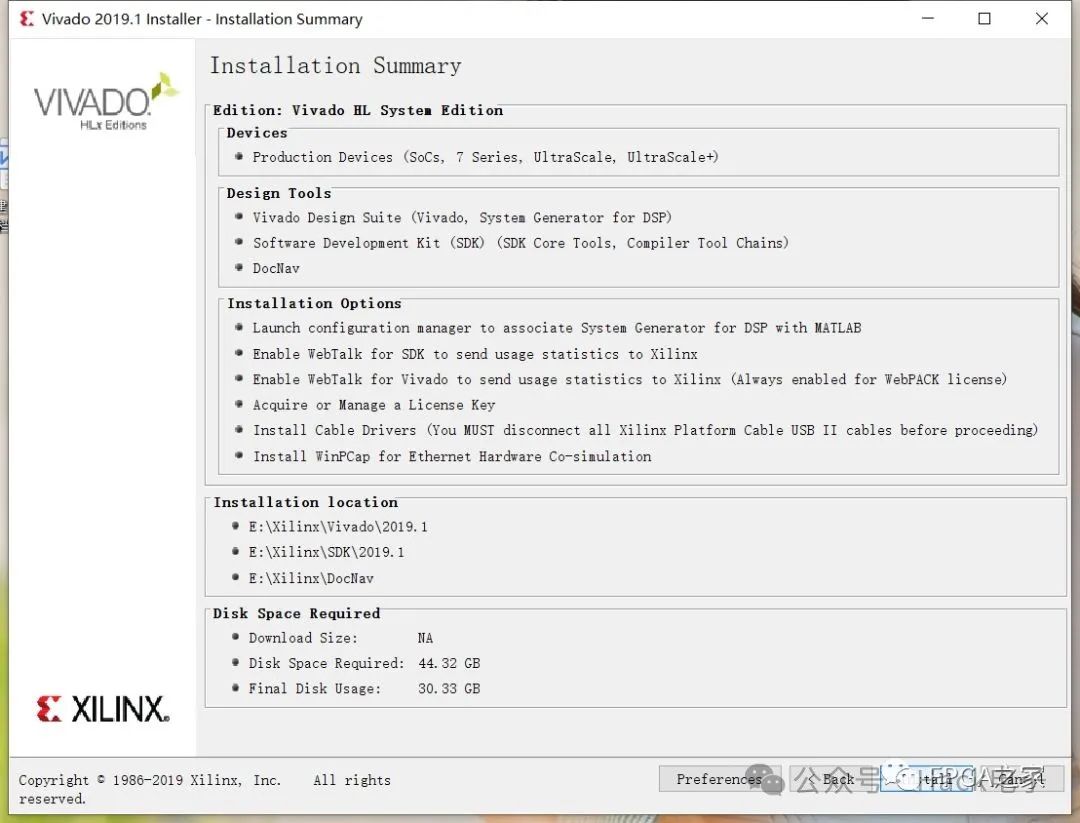The height and width of the screenshot is (823, 1080).
Task: Select the Vivado Design Suite line
Action: [x=461, y=218]
